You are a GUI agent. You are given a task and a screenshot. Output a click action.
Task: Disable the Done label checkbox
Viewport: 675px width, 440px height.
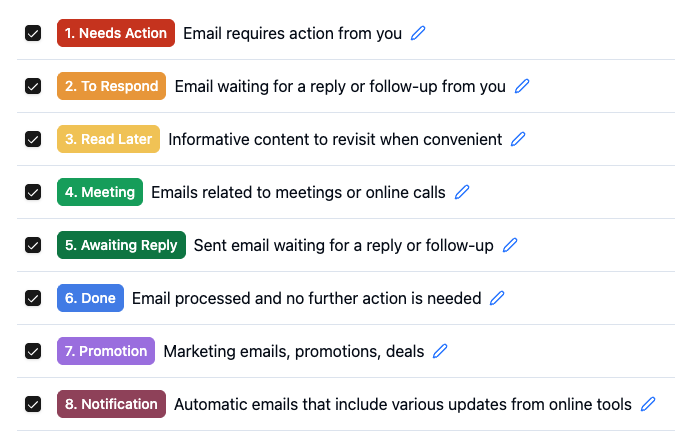pyautogui.click(x=33, y=298)
